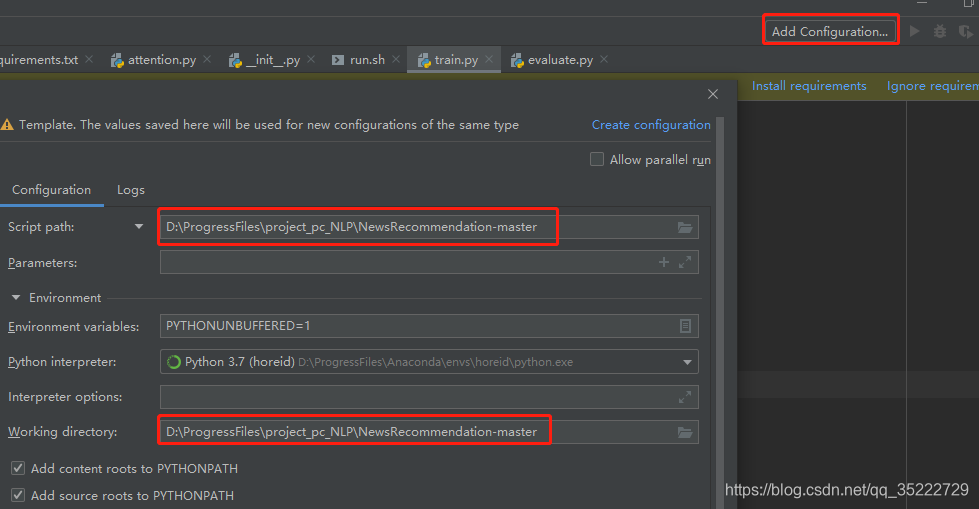Close the run.sh tab
This screenshot has width=979, height=509.
point(396,59)
